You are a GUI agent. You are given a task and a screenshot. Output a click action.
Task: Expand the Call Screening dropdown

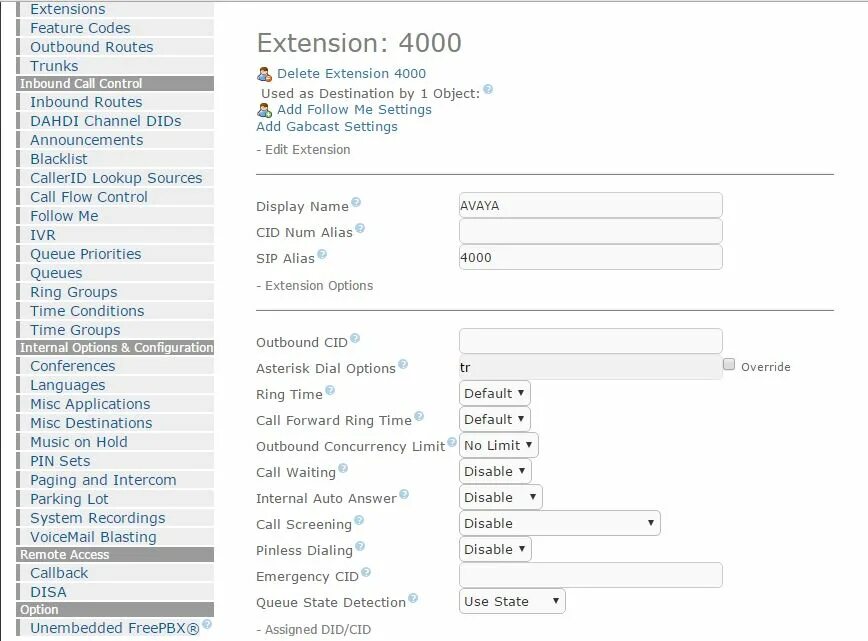pyautogui.click(x=559, y=523)
